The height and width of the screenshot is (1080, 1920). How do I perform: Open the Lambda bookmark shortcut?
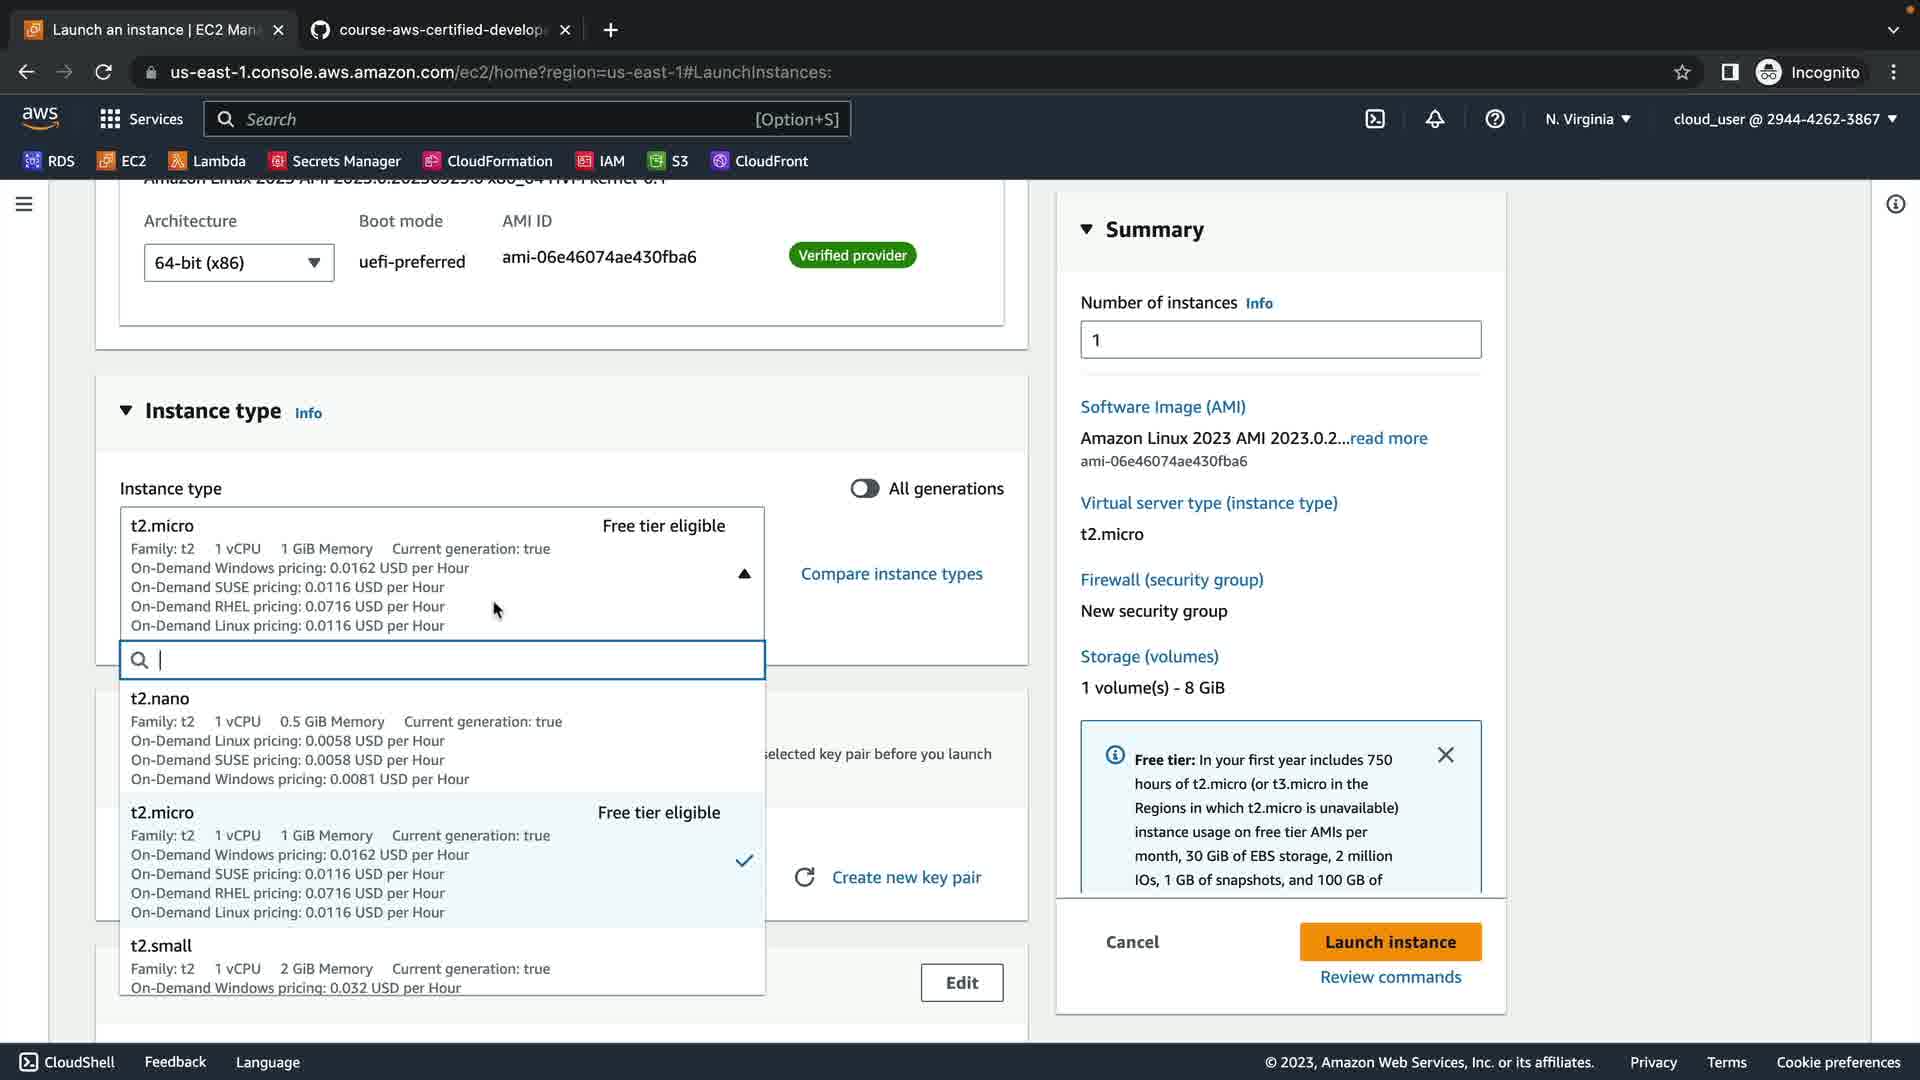[207, 161]
